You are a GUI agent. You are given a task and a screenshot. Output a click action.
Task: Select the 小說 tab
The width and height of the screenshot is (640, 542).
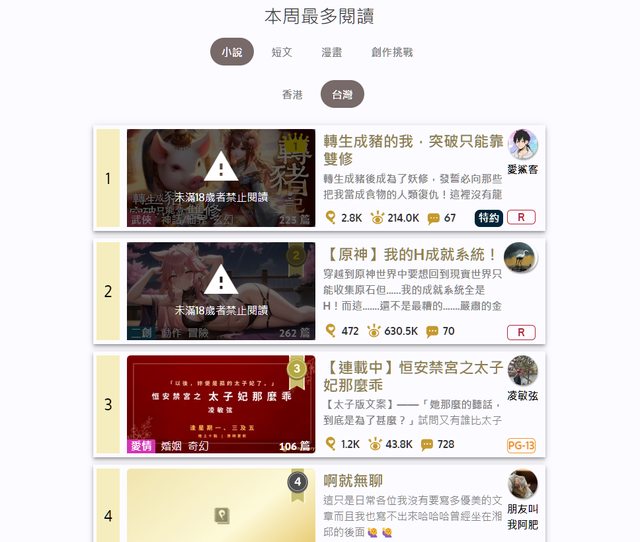[x=232, y=52]
